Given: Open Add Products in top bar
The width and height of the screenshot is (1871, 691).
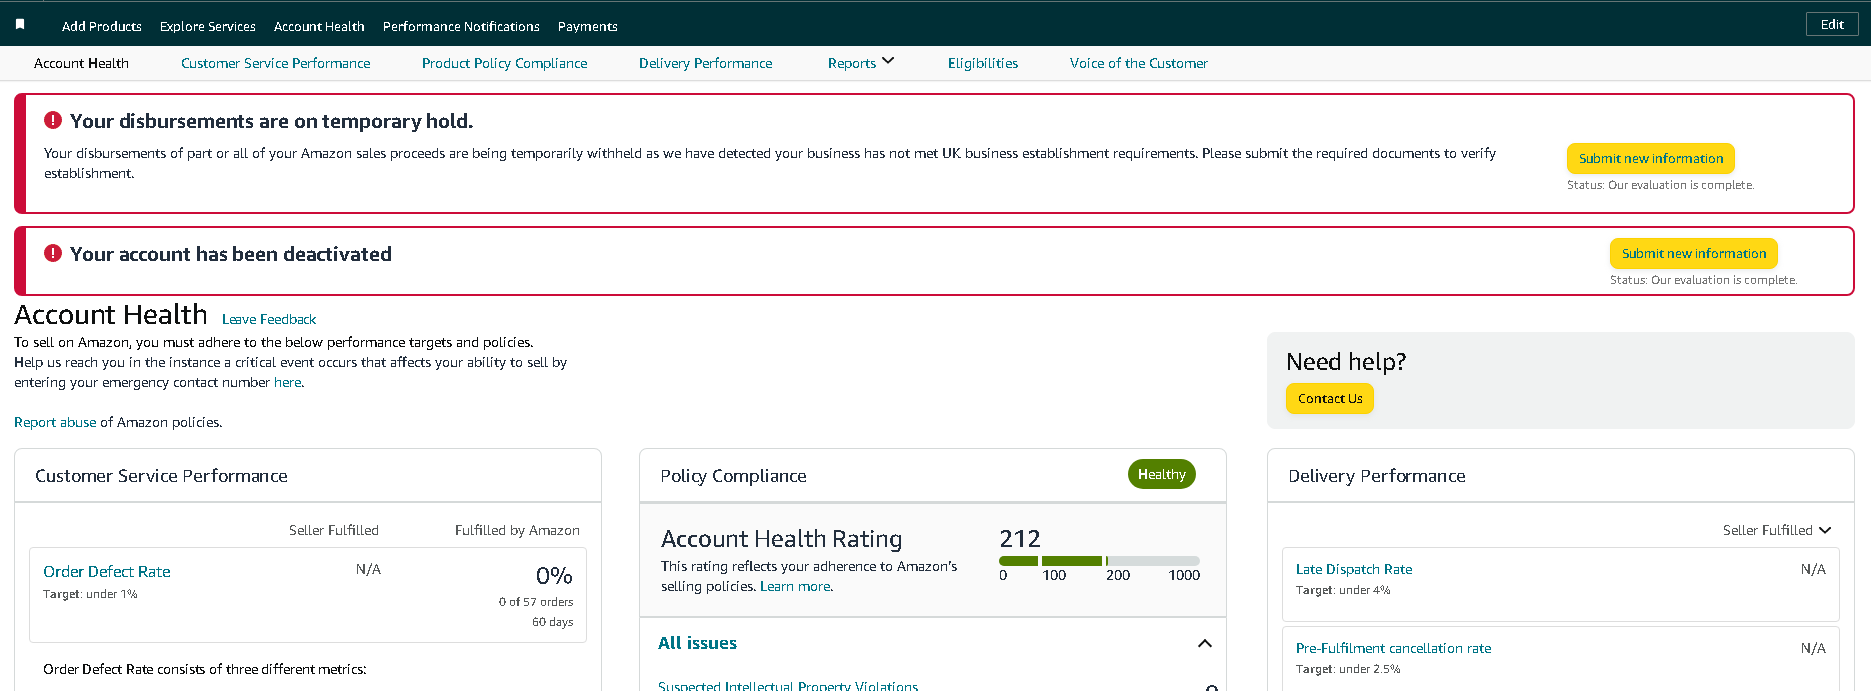Looking at the screenshot, I should coord(102,26).
